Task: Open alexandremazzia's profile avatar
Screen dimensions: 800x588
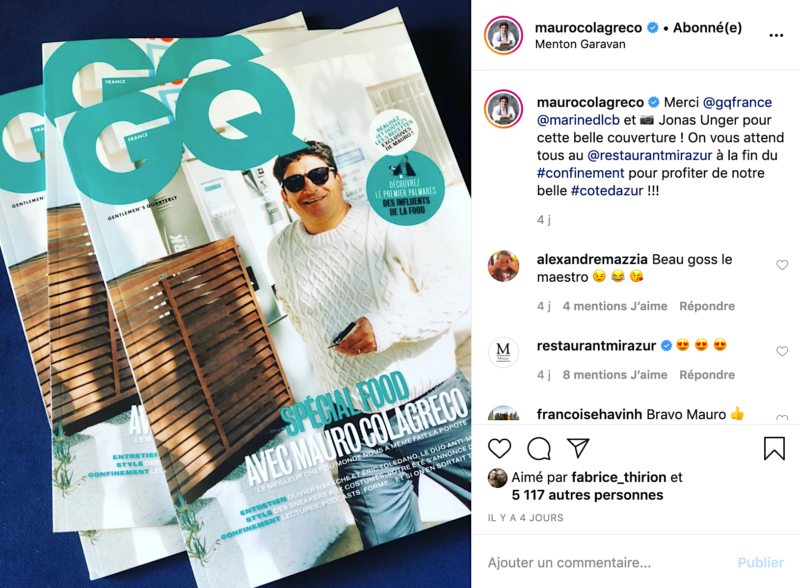Action: (503, 265)
